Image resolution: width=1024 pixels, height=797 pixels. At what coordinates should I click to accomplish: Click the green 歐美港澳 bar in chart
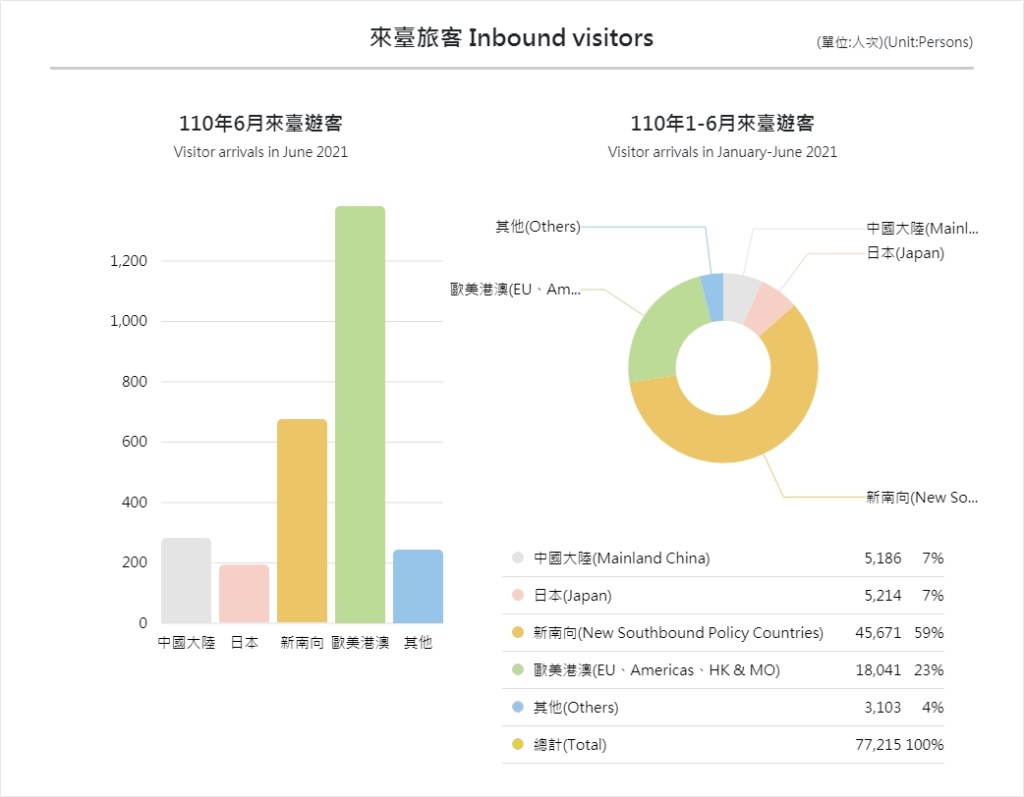click(x=360, y=415)
